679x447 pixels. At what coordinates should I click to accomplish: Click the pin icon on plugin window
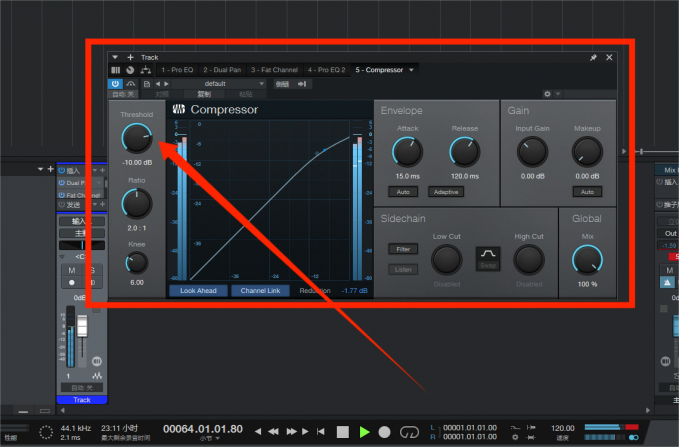click(x=594, y=58)
